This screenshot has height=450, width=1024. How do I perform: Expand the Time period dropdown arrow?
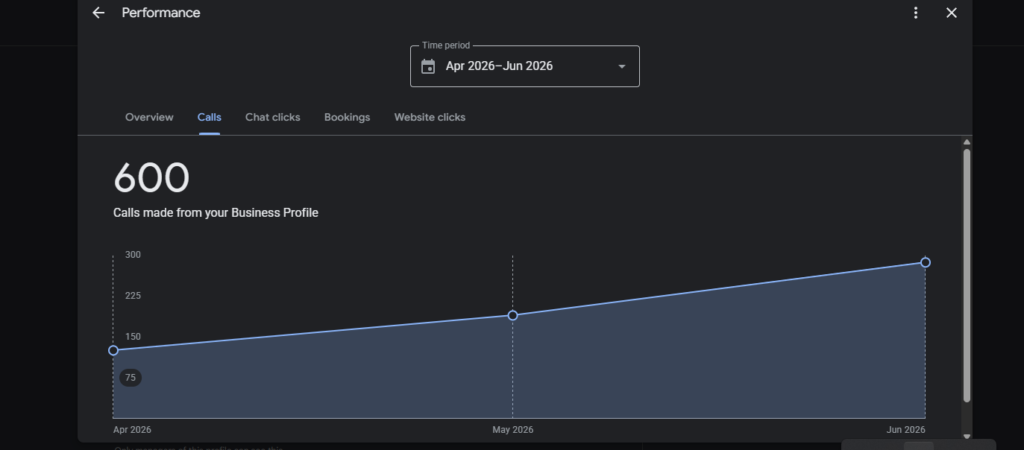tap(622, 67)
